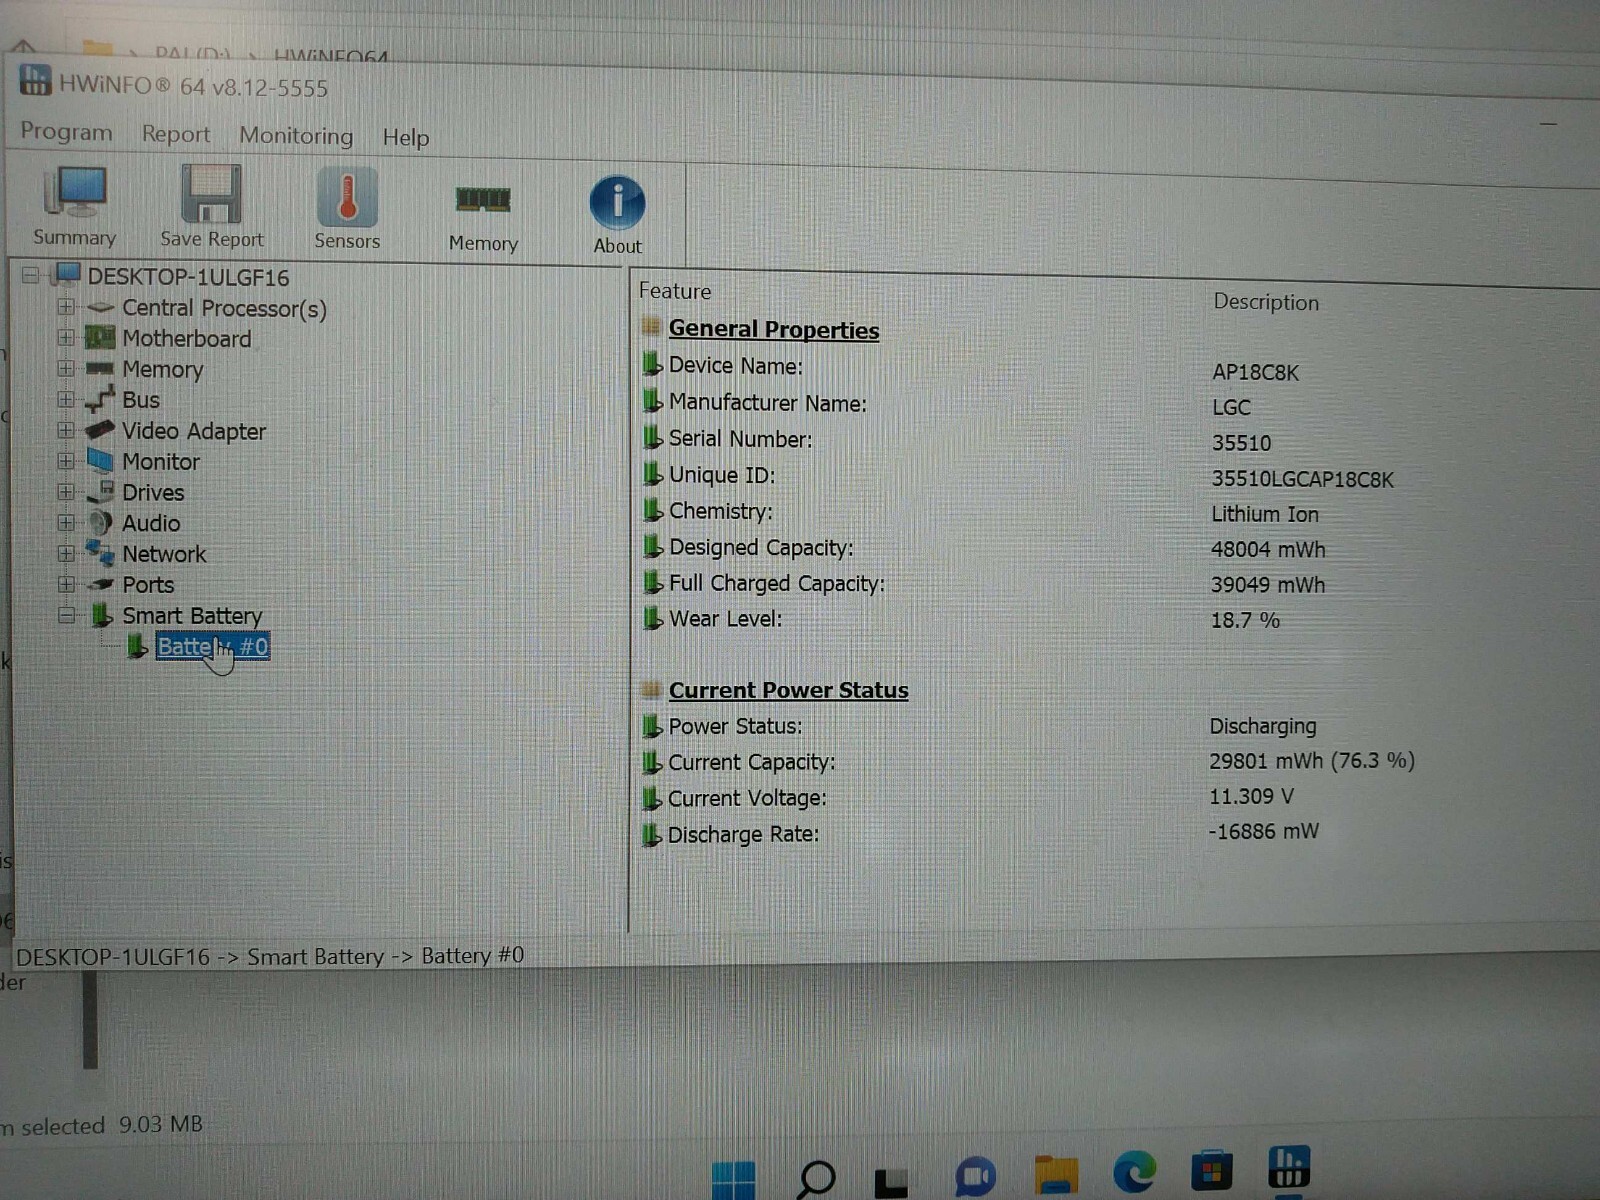Open File Explorer from the taskbar
This screenshot has height=1200, width=1600.
coord(1056,1174)
